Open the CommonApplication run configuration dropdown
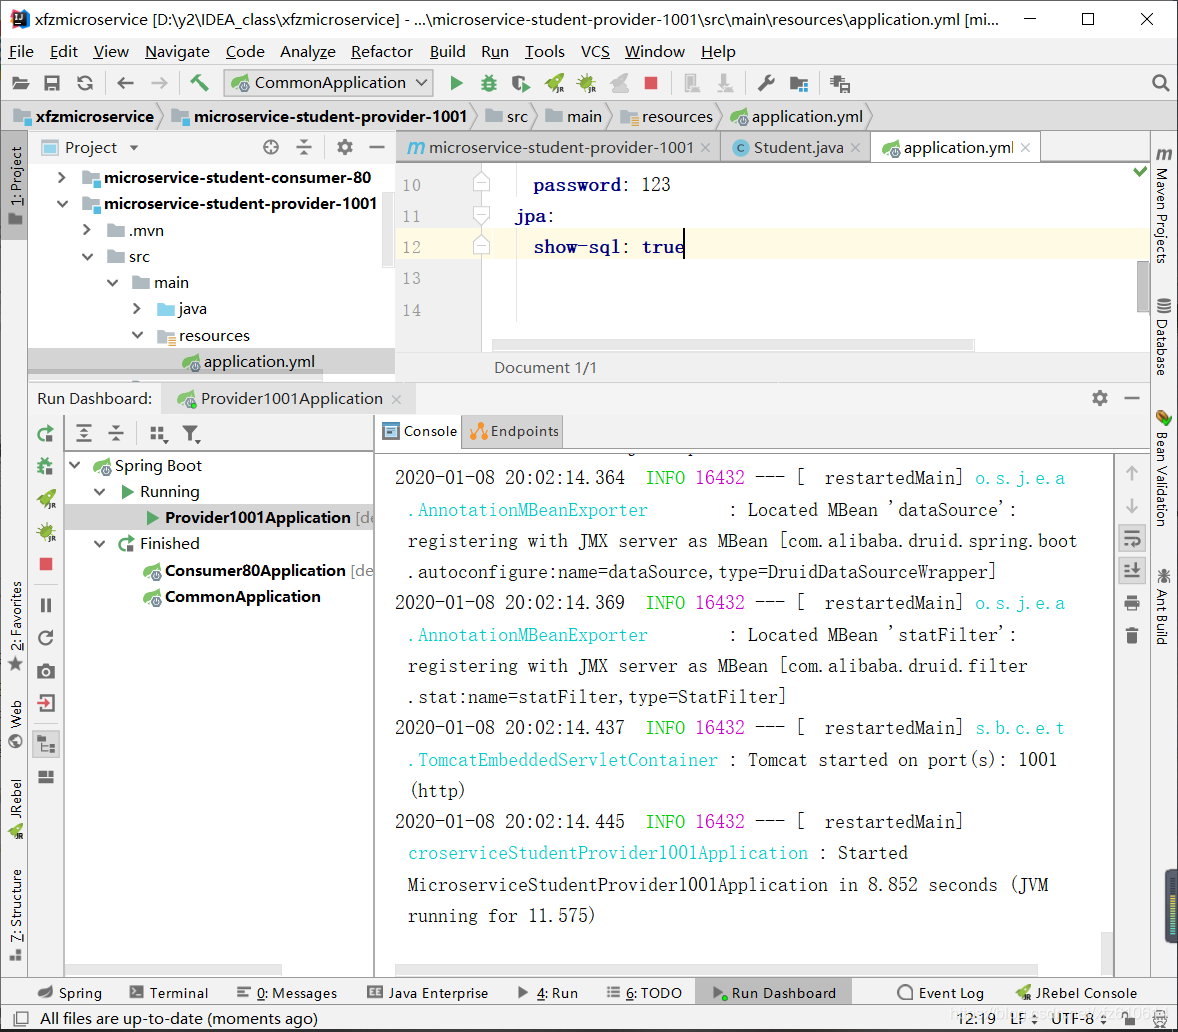Image resolution: width=1178 pixels, height=1032 pixels. 329,83
